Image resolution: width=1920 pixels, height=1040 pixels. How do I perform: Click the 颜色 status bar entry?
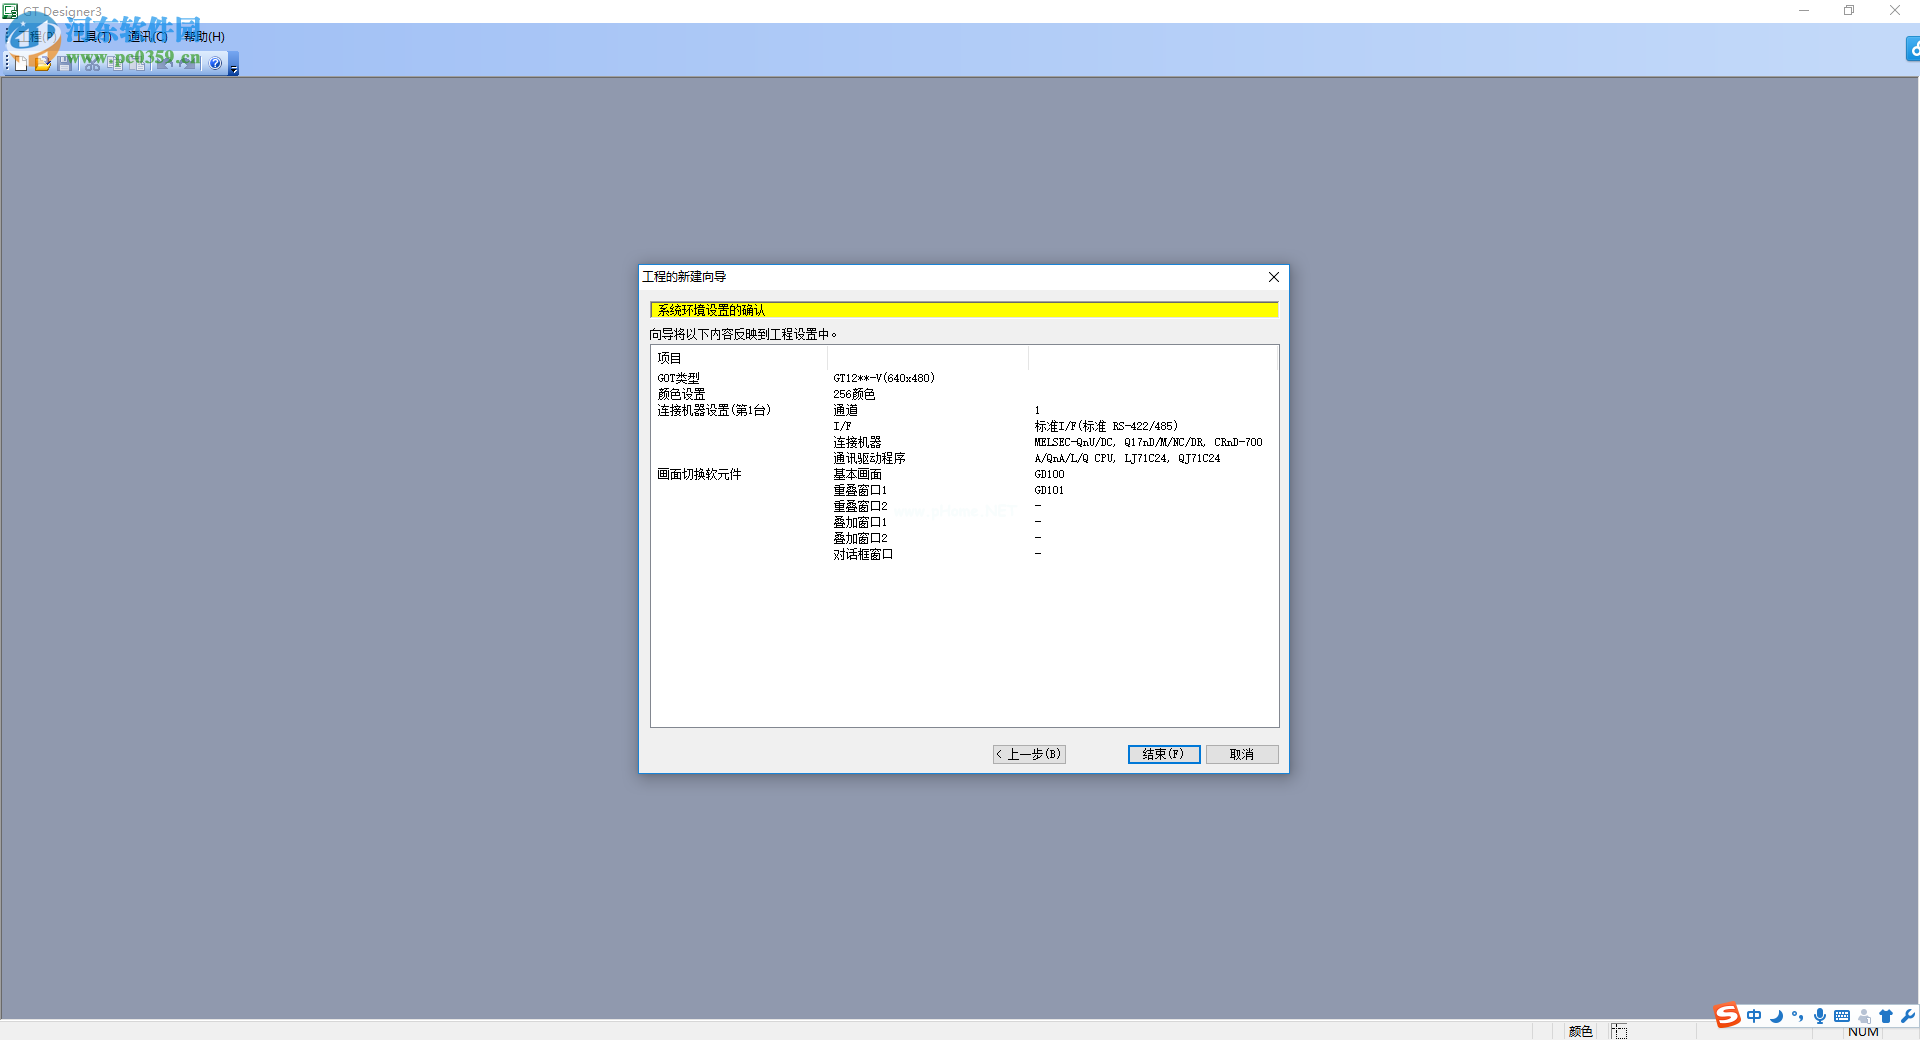[x=1580, y=1031]
